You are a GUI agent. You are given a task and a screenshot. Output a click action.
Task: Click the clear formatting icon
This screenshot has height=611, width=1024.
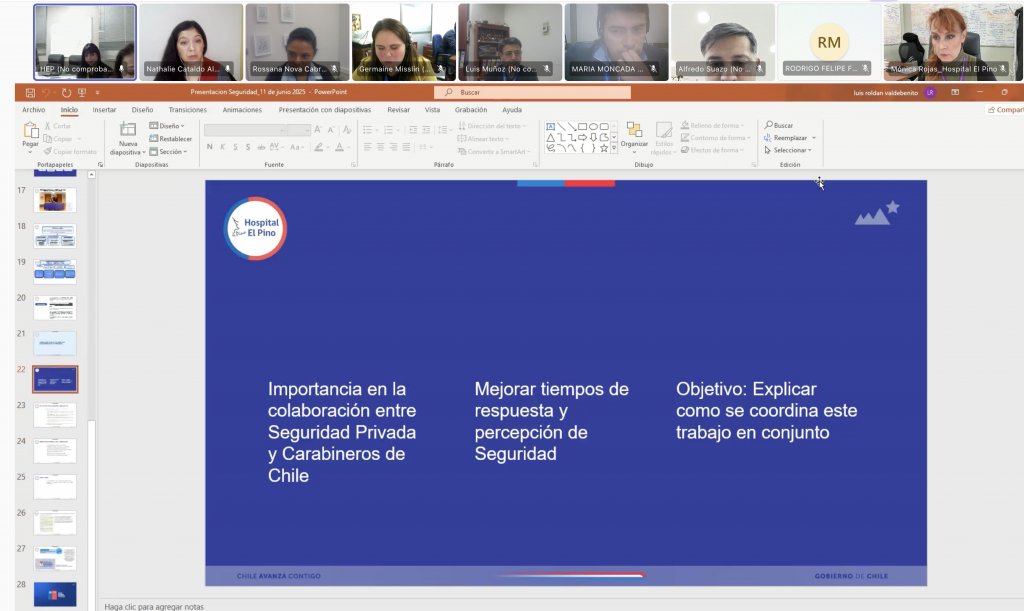[347, 130]
